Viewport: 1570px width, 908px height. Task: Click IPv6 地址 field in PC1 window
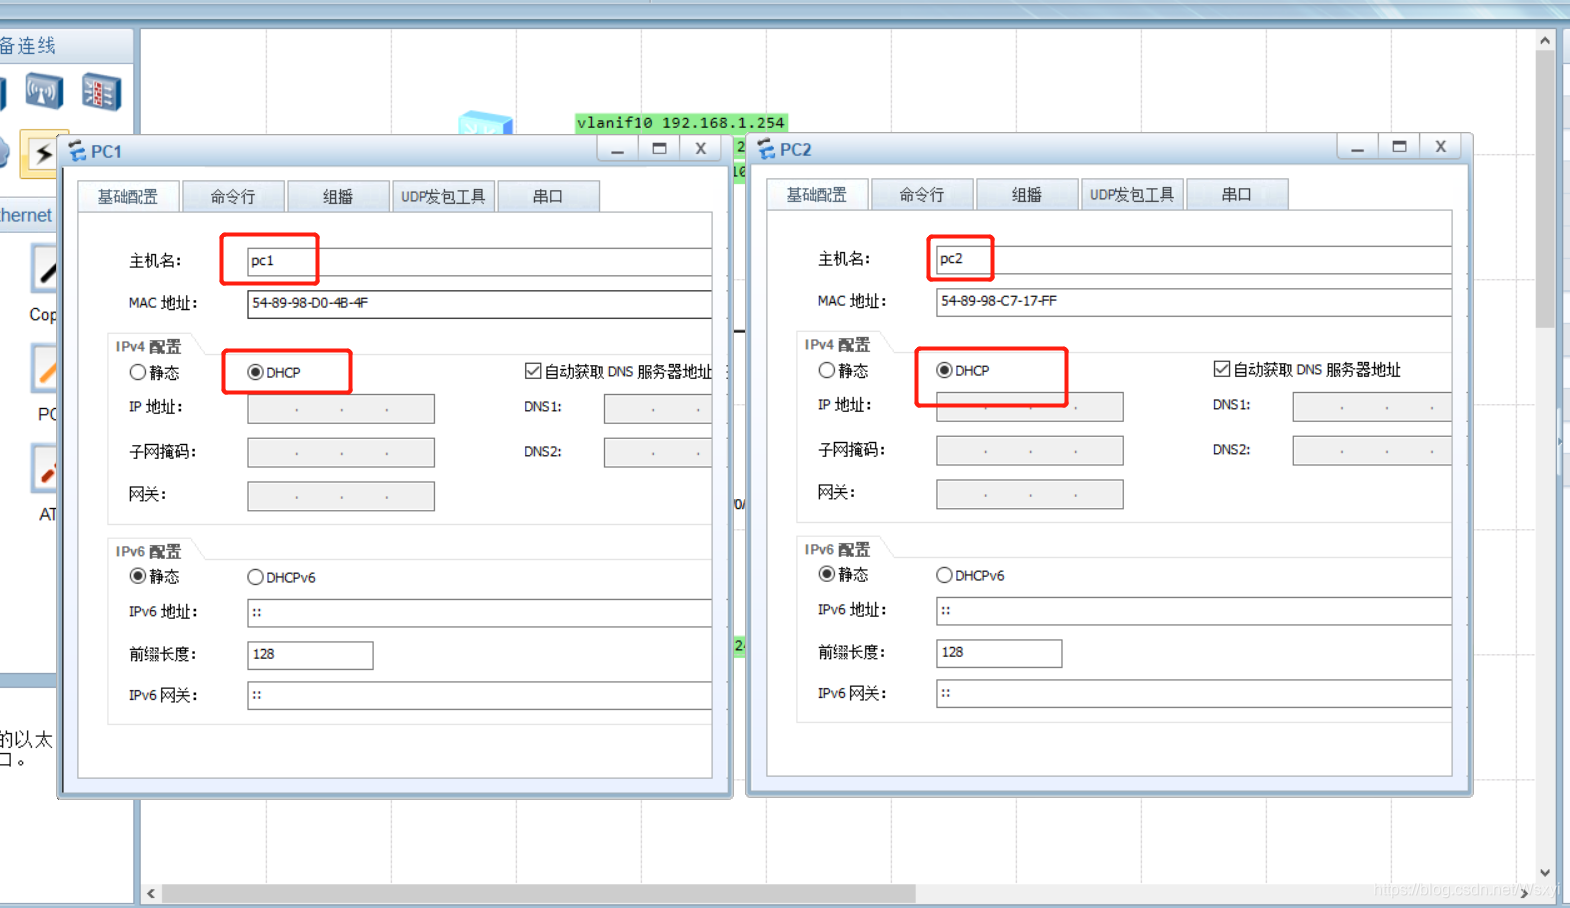pos(479,612)
